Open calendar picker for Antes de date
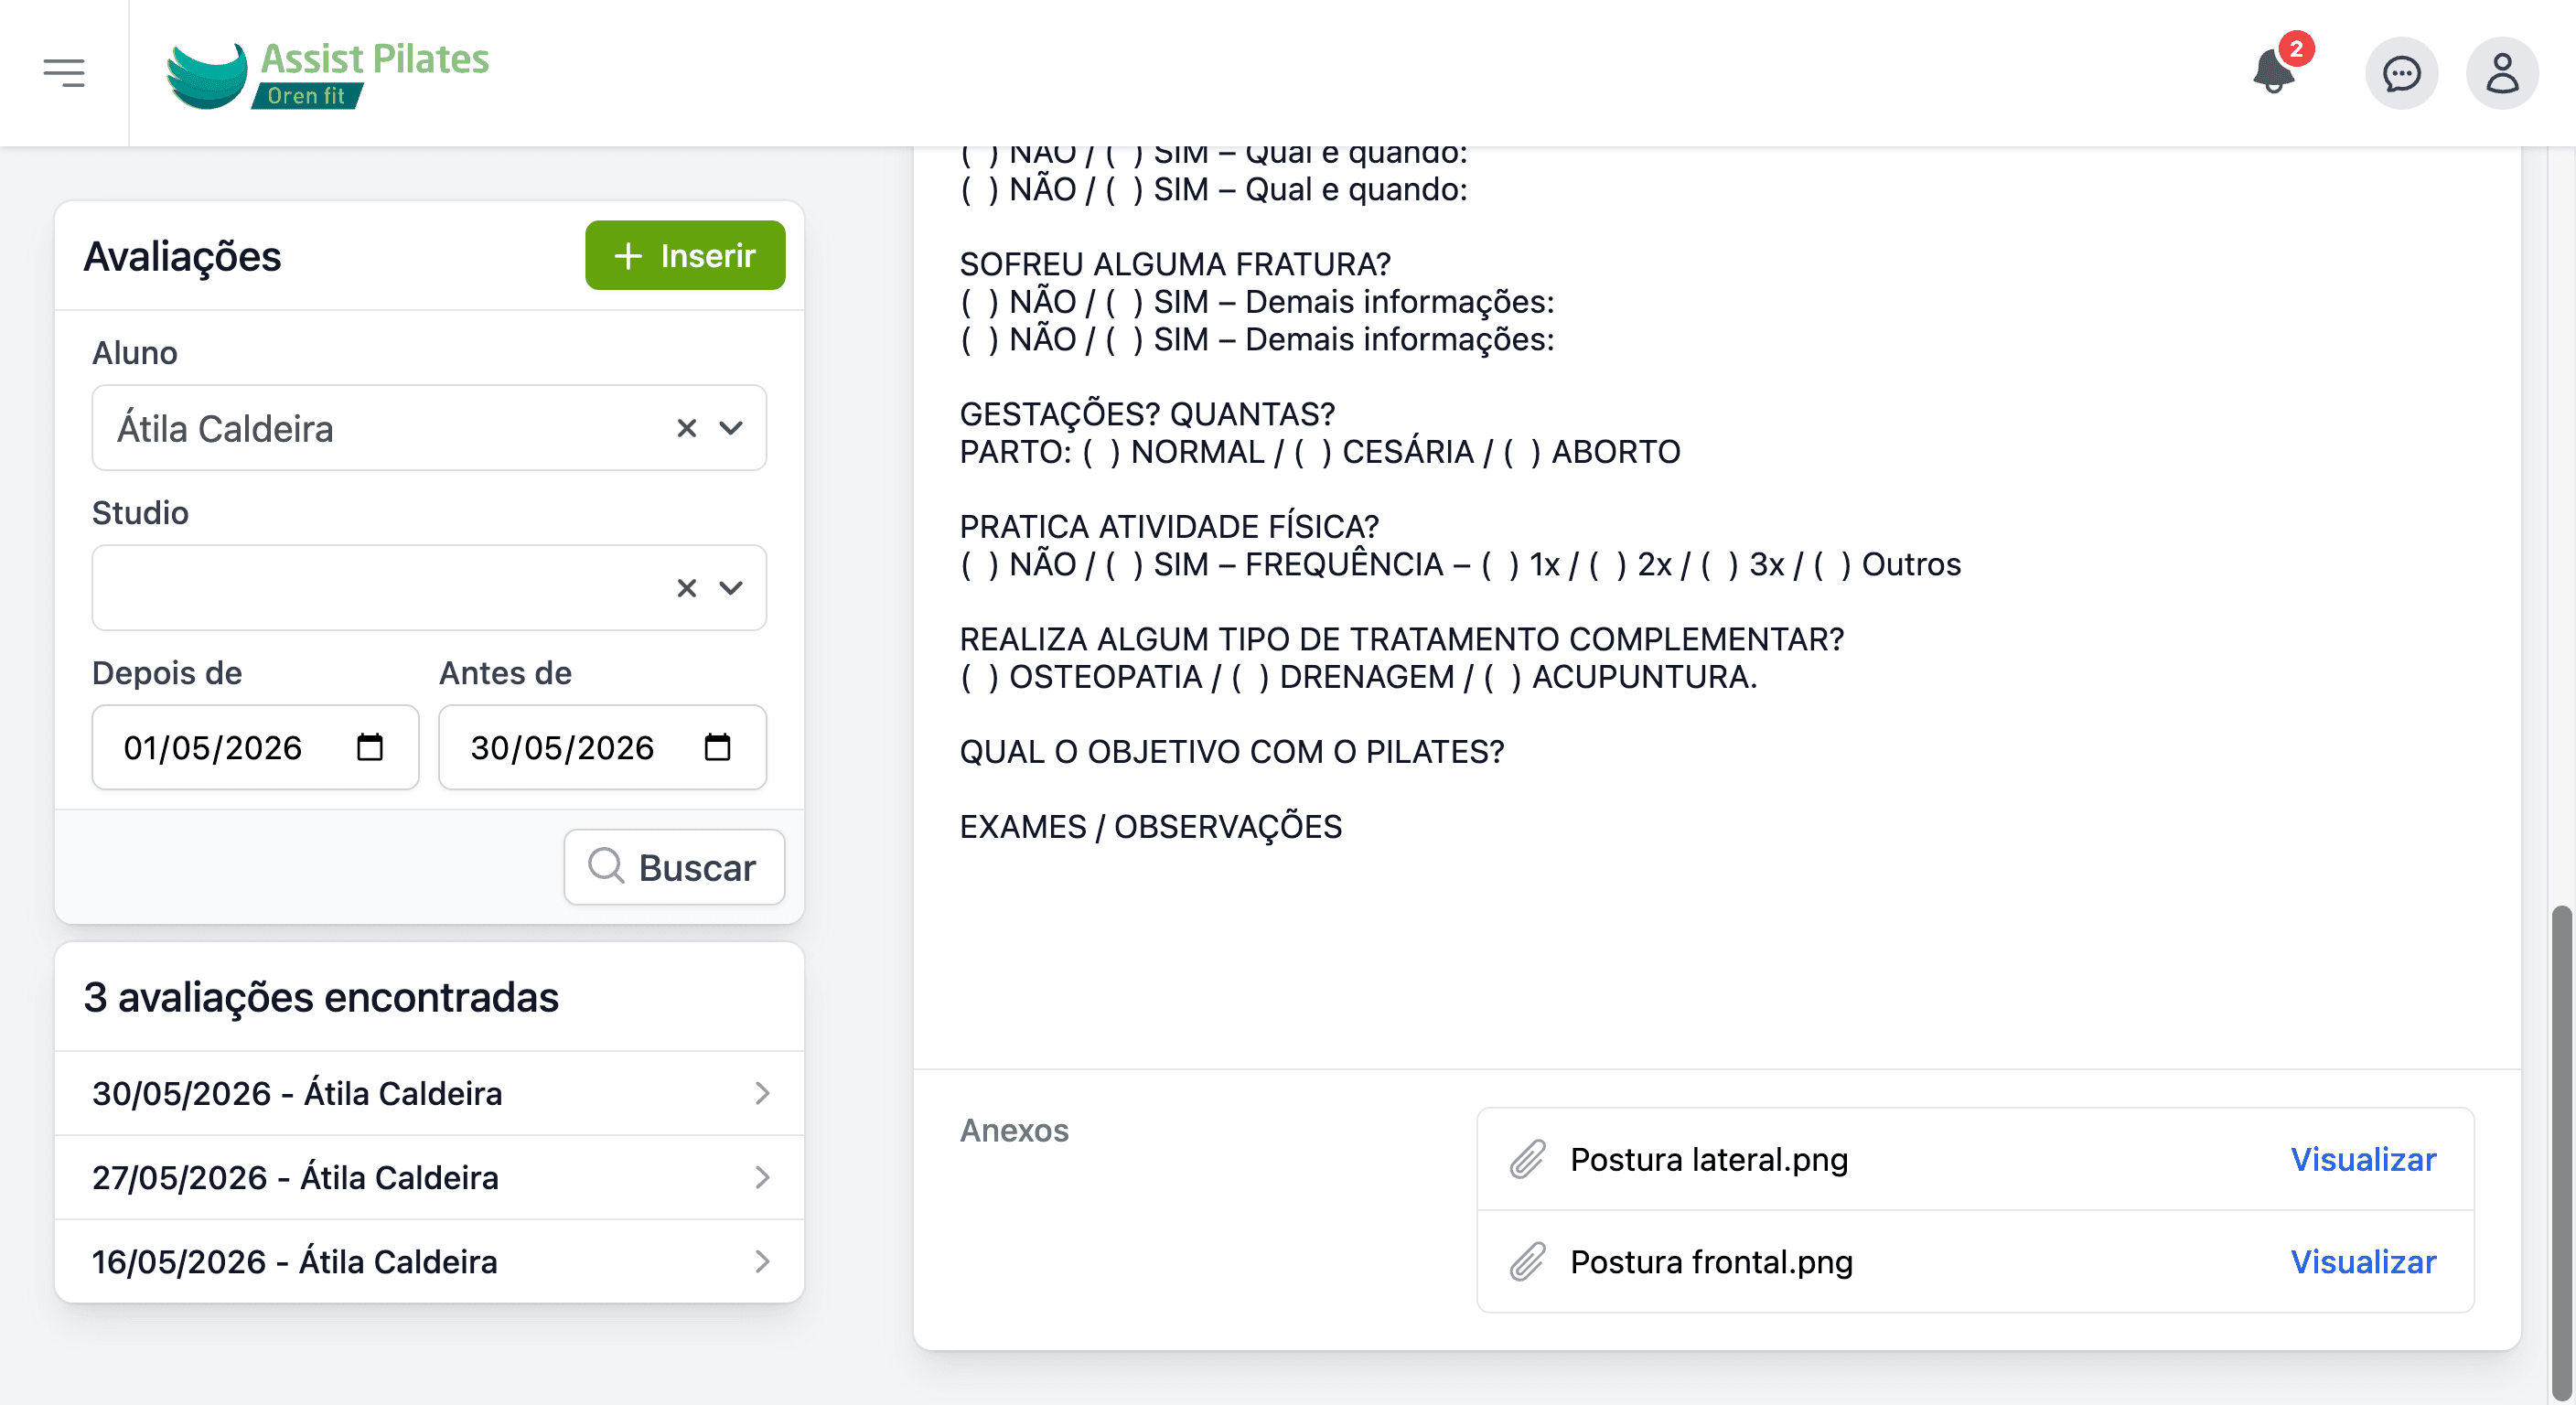This screenshot has height=1405, width=2576. tap(717, 747)
